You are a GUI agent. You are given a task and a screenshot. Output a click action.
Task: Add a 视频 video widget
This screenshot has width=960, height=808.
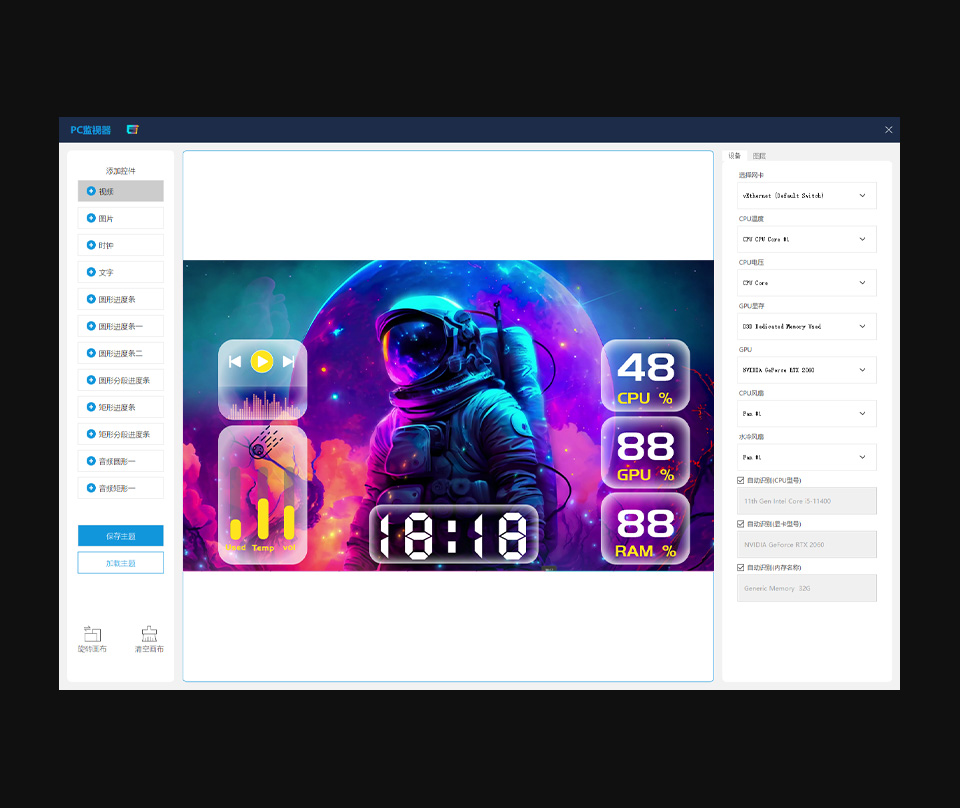pyautogui.click(x=121, y=191)
